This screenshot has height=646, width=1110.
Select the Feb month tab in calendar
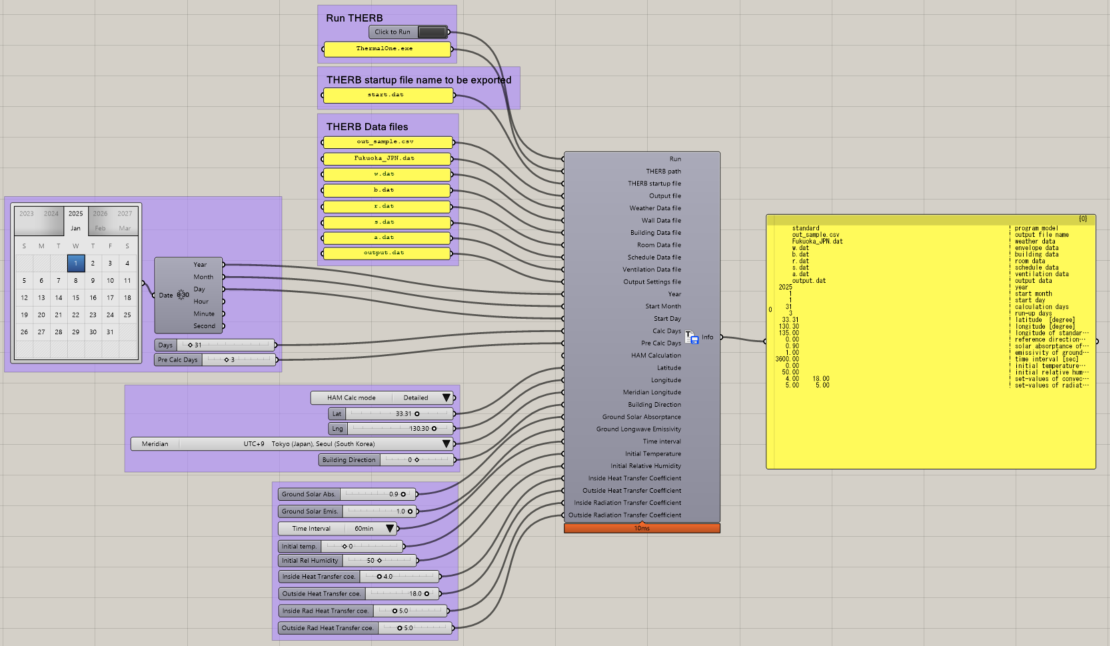click(101, 228)
